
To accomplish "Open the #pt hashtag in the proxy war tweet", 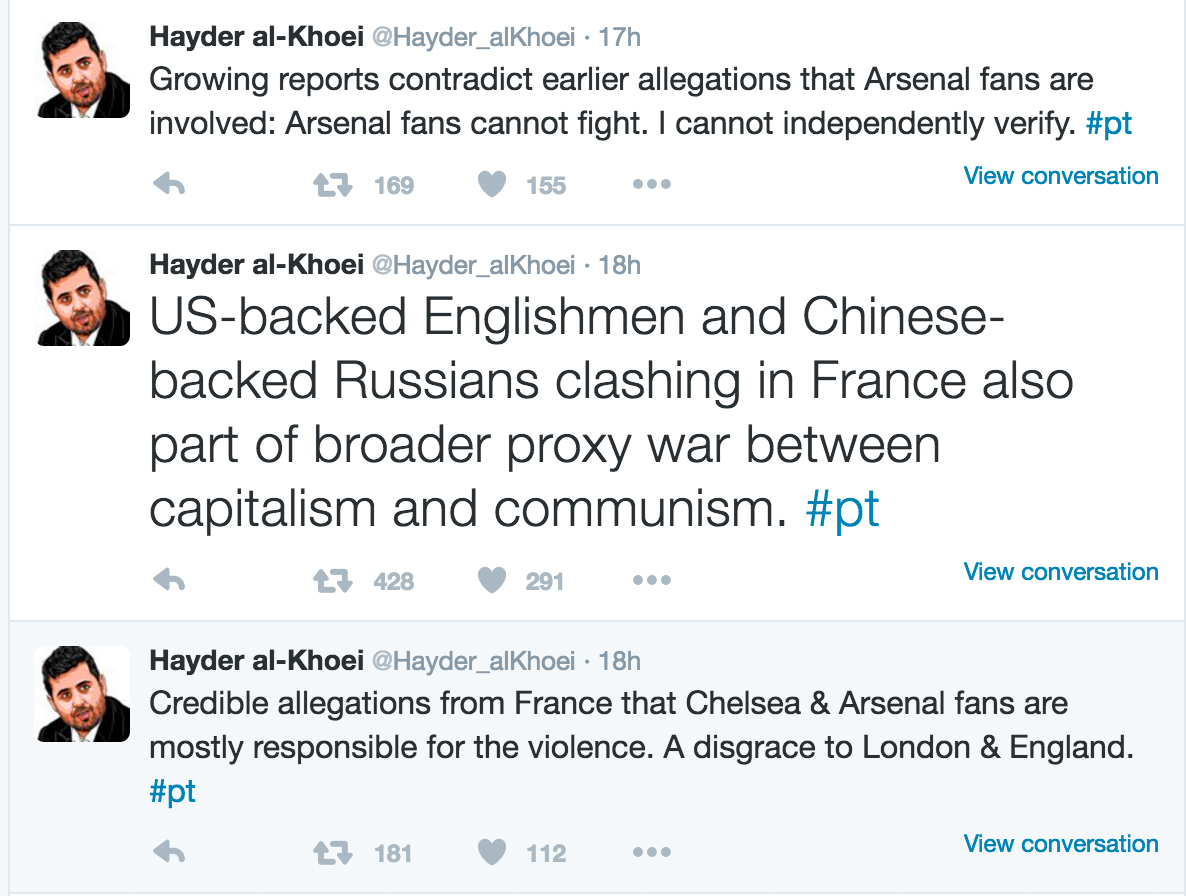I will (842, 510).
